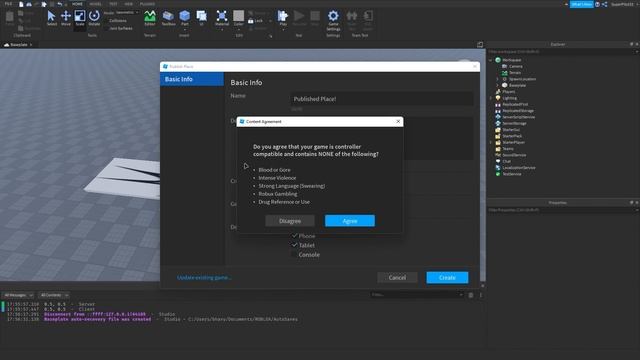Expand the Baseplate node in Explorer
The width and height of the screenshot is (640, 360).
click(x=498, y=85)
